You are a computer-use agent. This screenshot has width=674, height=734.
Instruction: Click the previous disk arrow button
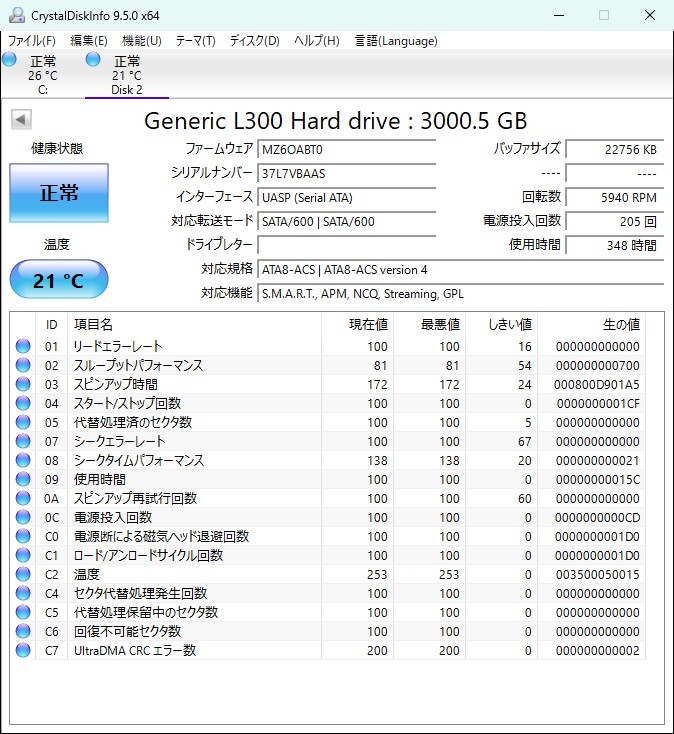pos(21,119)
